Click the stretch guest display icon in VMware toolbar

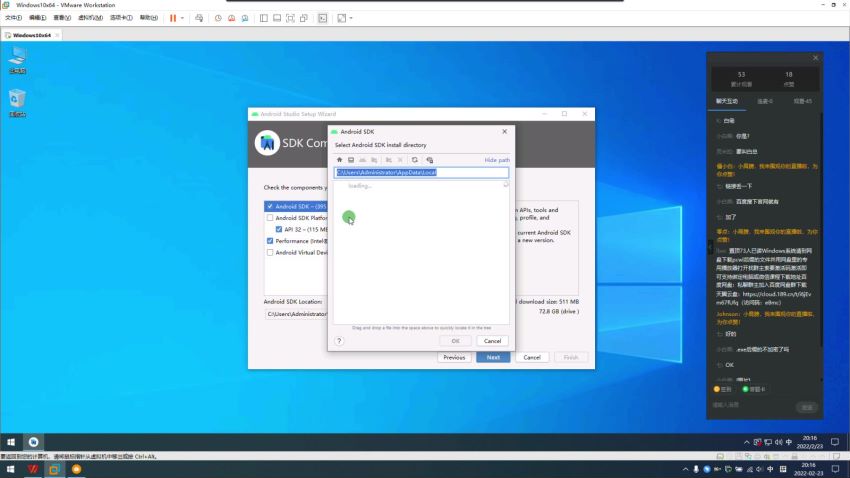click(x=342, y=18)
